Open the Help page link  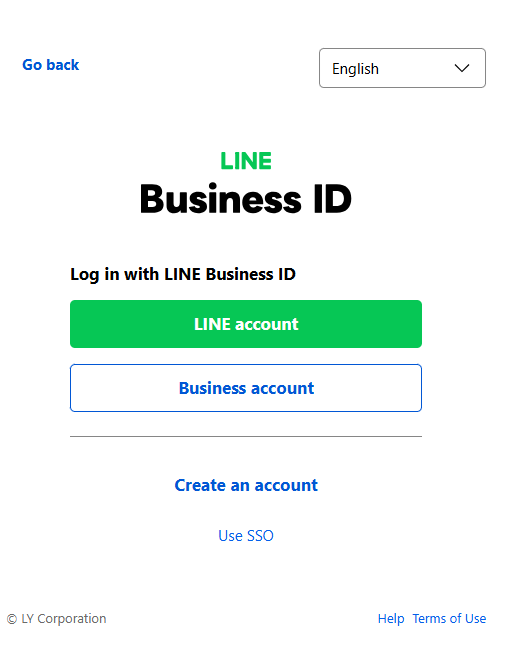click(391, 619)
